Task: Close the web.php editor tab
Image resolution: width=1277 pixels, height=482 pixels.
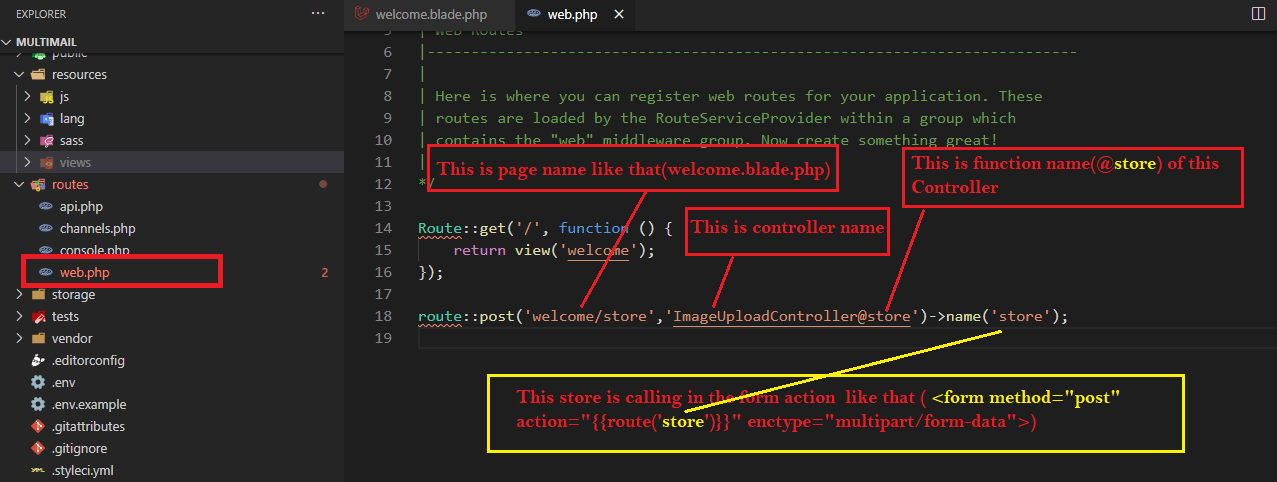Action: (620, 15)
